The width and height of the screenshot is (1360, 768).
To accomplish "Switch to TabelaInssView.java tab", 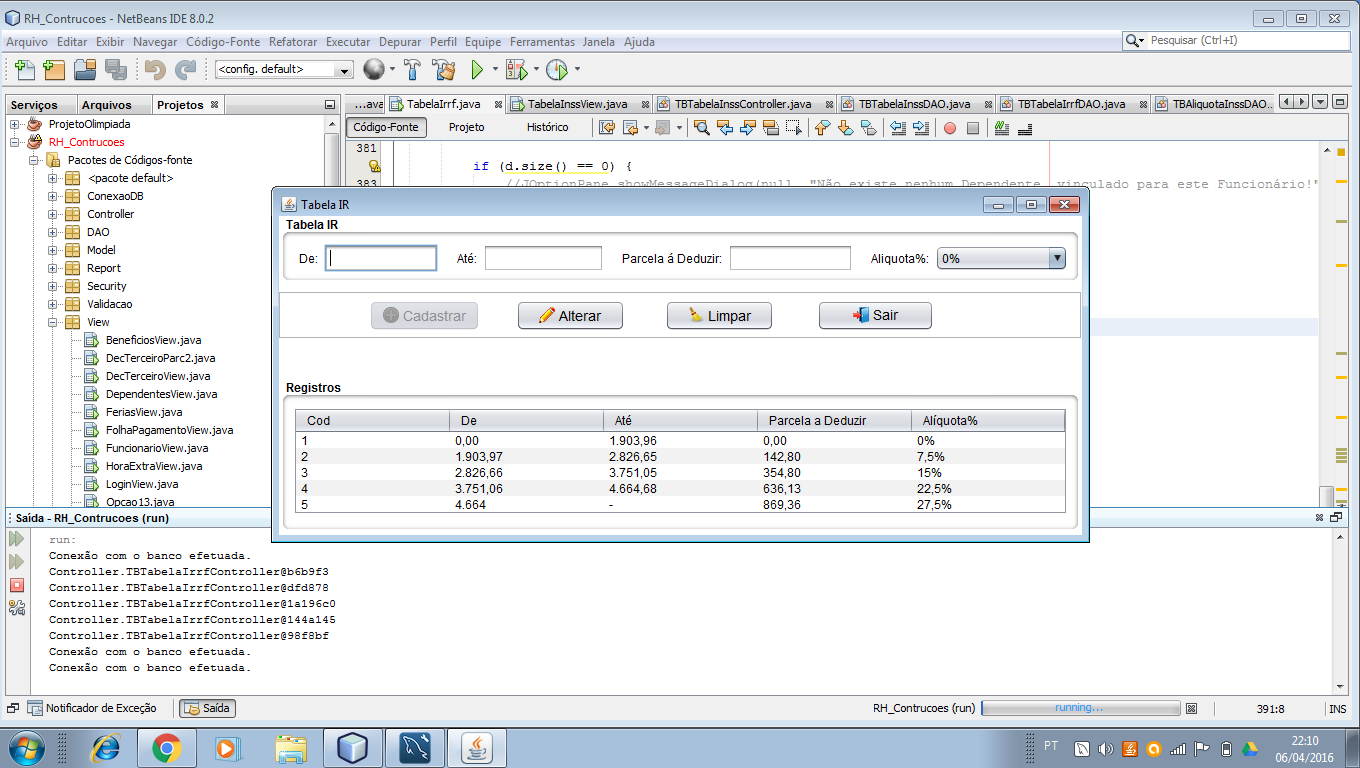I will 577,104.
